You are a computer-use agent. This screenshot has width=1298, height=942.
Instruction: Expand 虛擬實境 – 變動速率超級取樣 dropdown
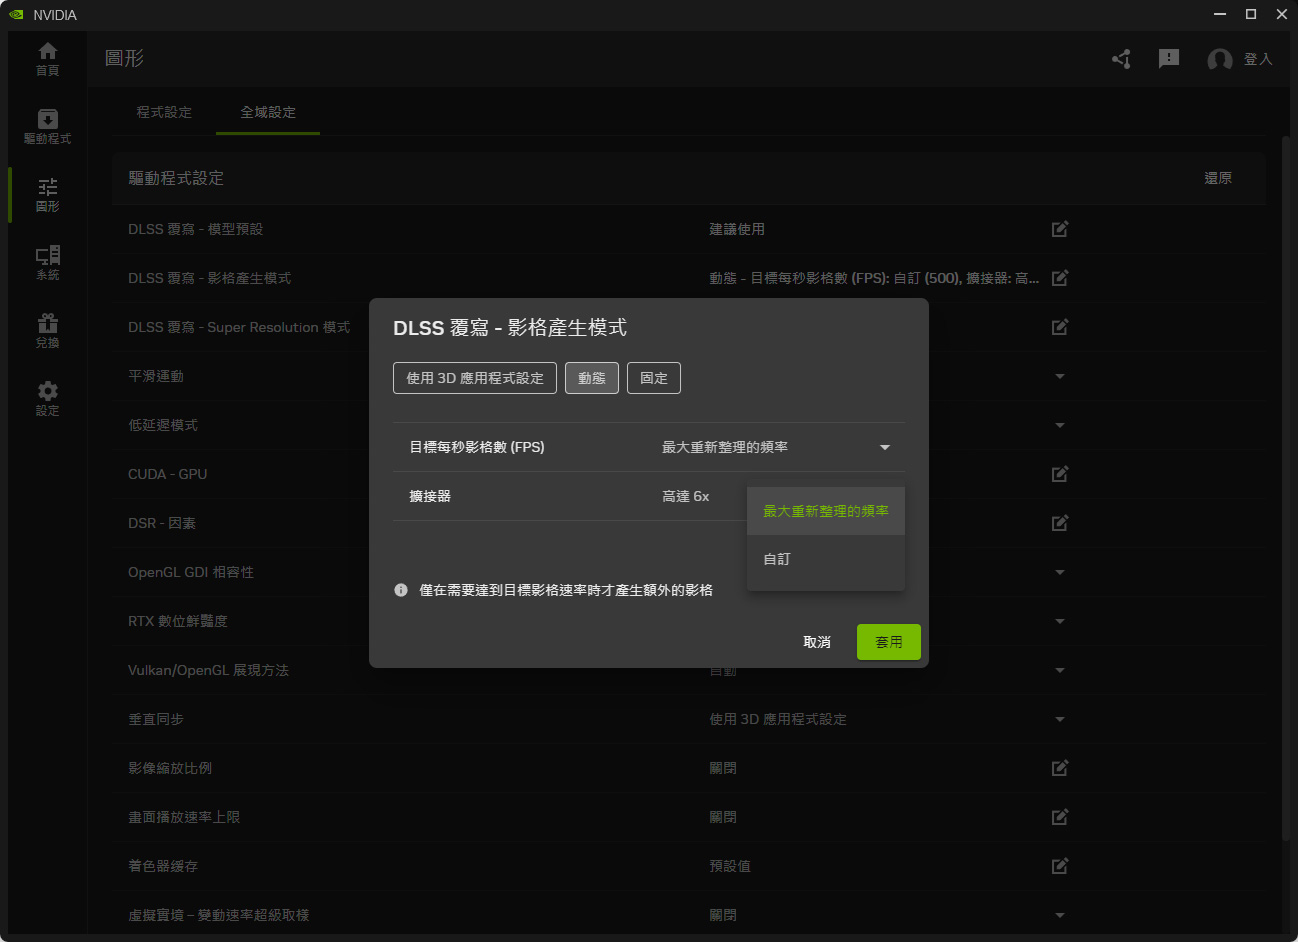tap(1060, 915)
